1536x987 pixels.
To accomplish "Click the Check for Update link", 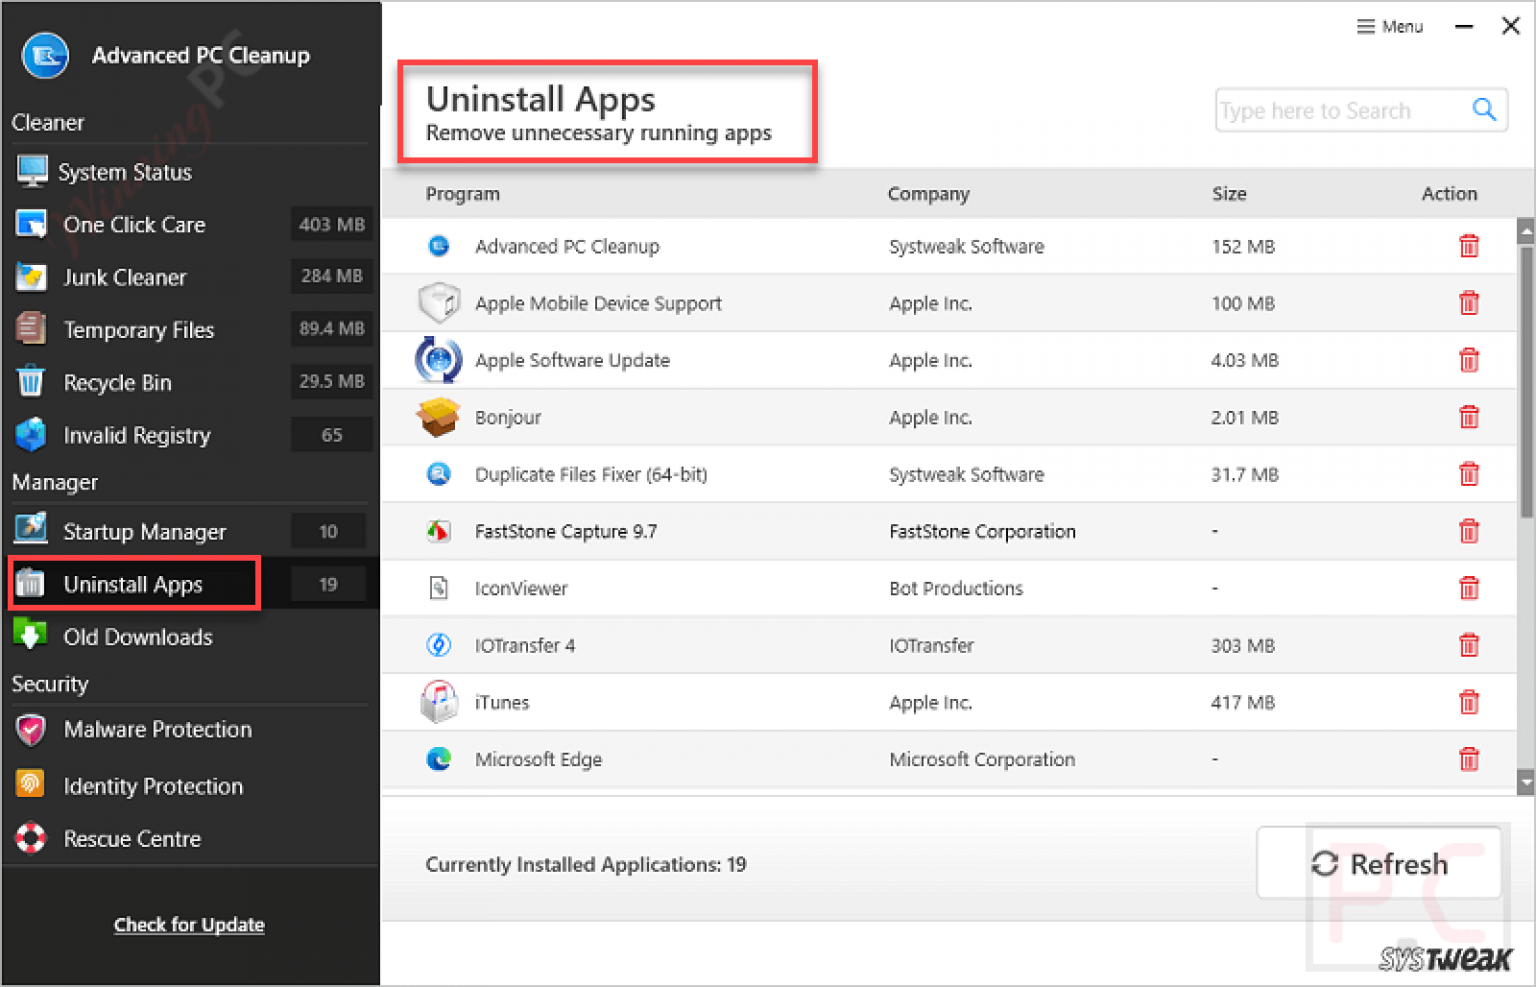I will click(189, 925).
